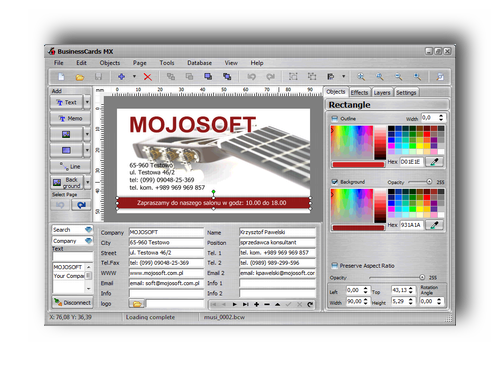Open a file with the folder icon
Image resolution: width=500 pixels, height=370 pixels.
coord(79,77)
